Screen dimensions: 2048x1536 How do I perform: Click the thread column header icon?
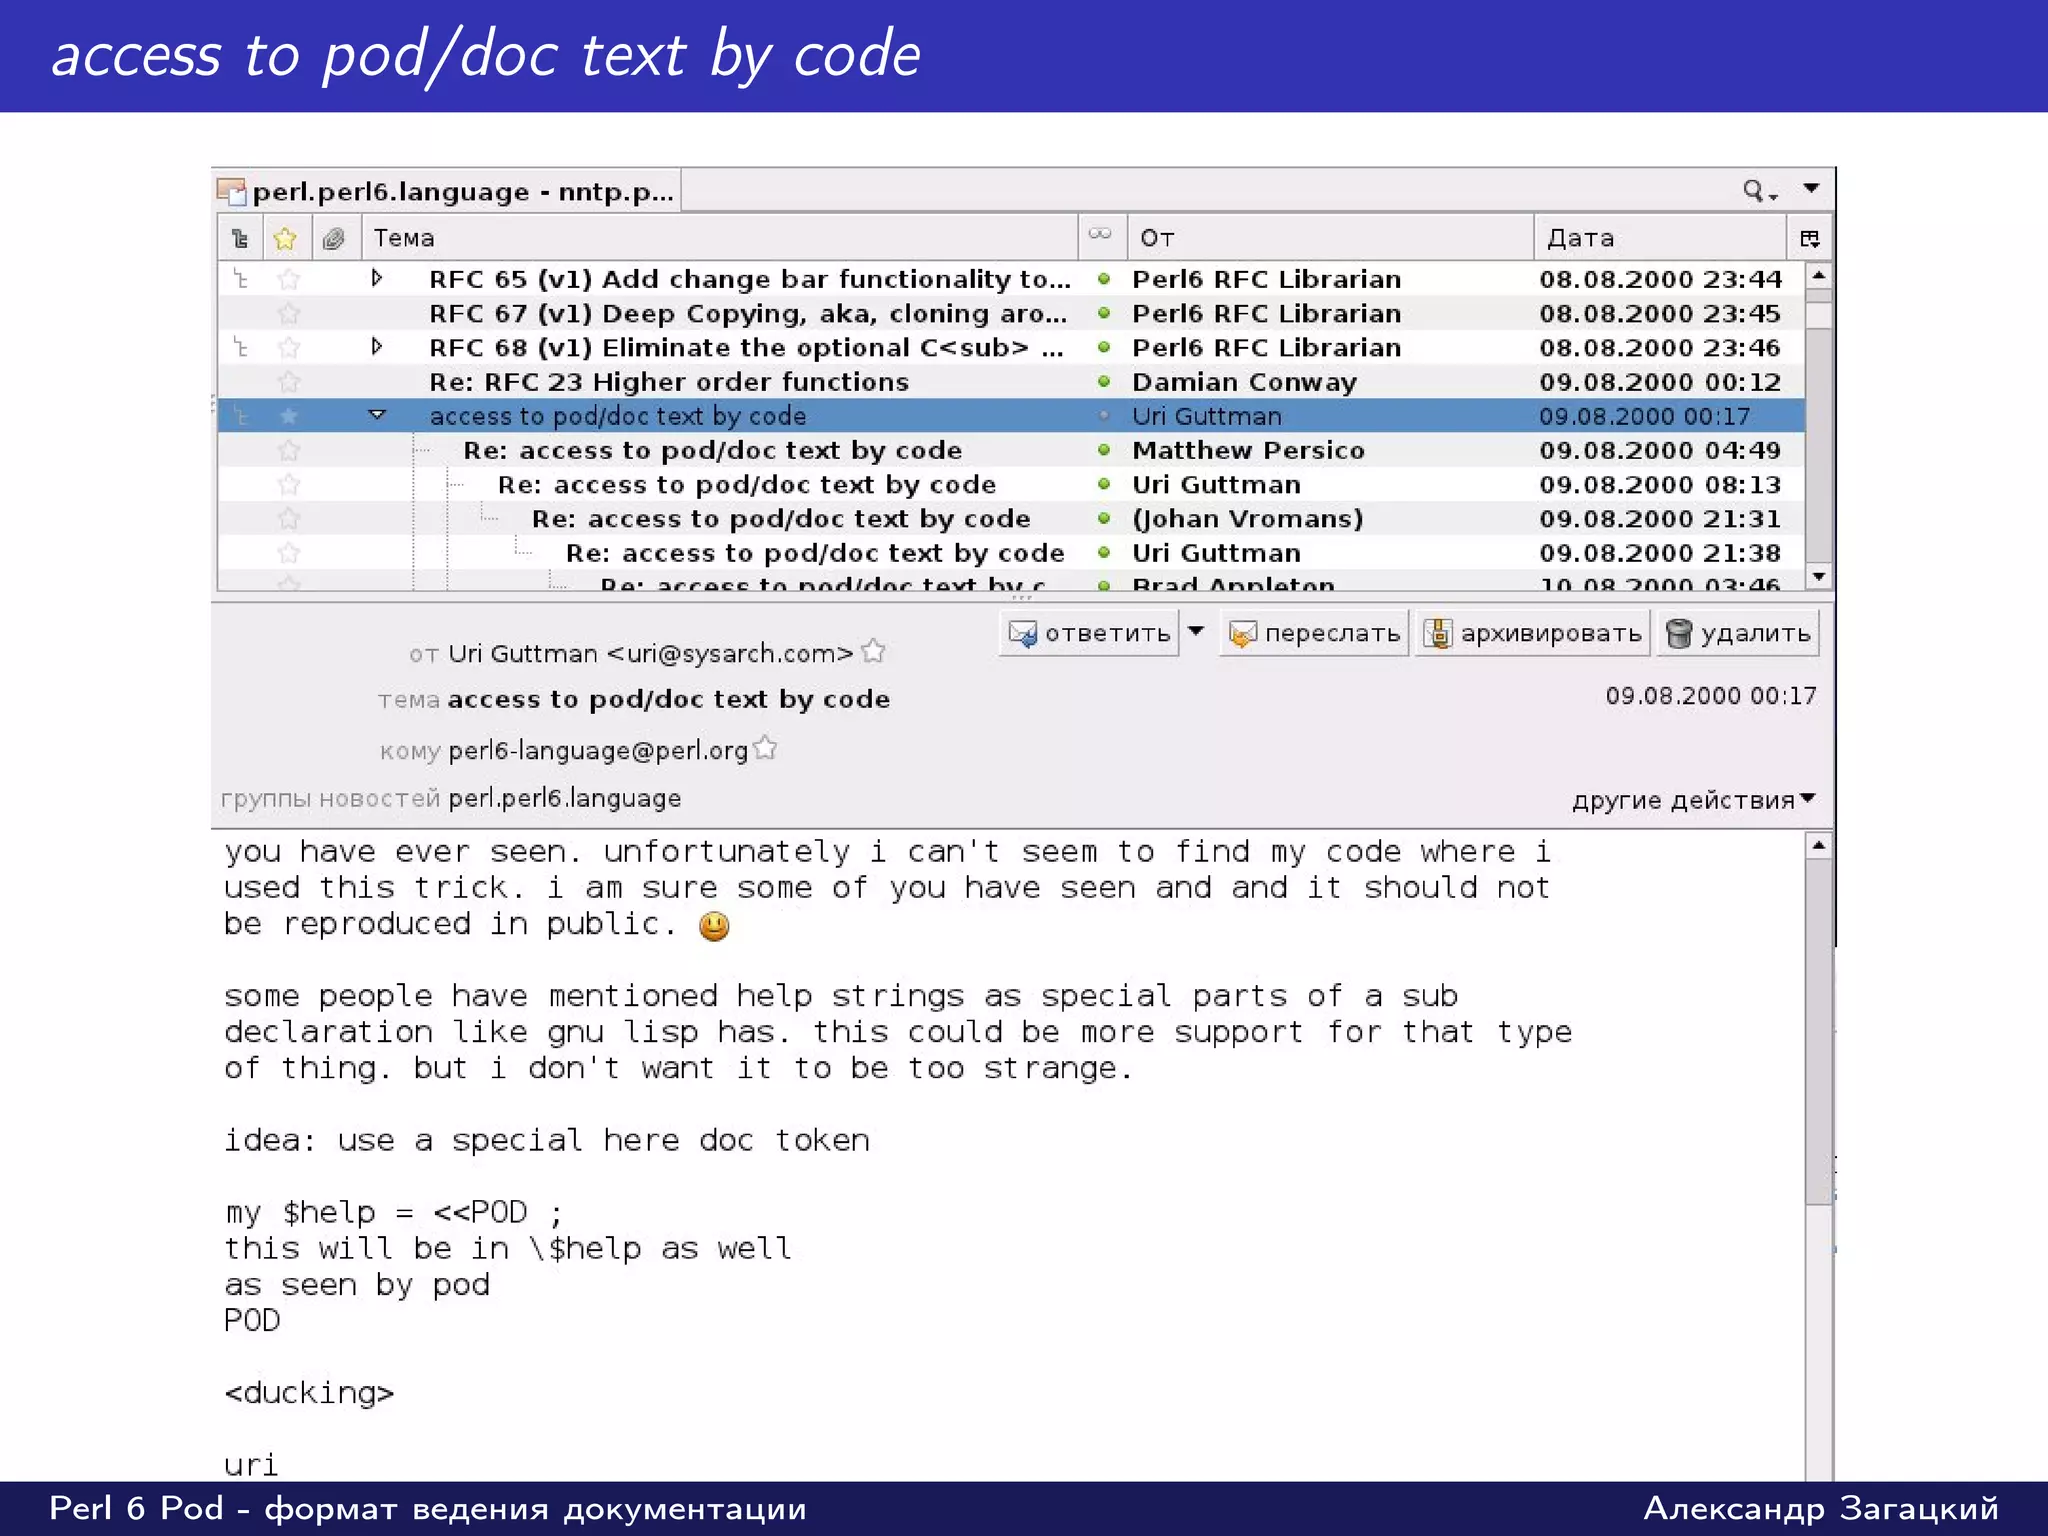240,238
